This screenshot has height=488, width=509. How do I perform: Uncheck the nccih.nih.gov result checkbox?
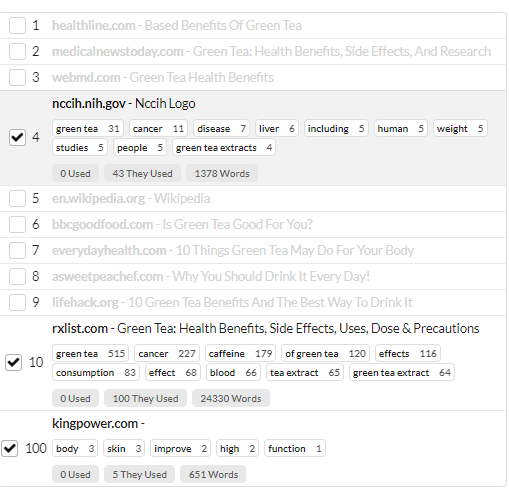click(x=17, y=137)
